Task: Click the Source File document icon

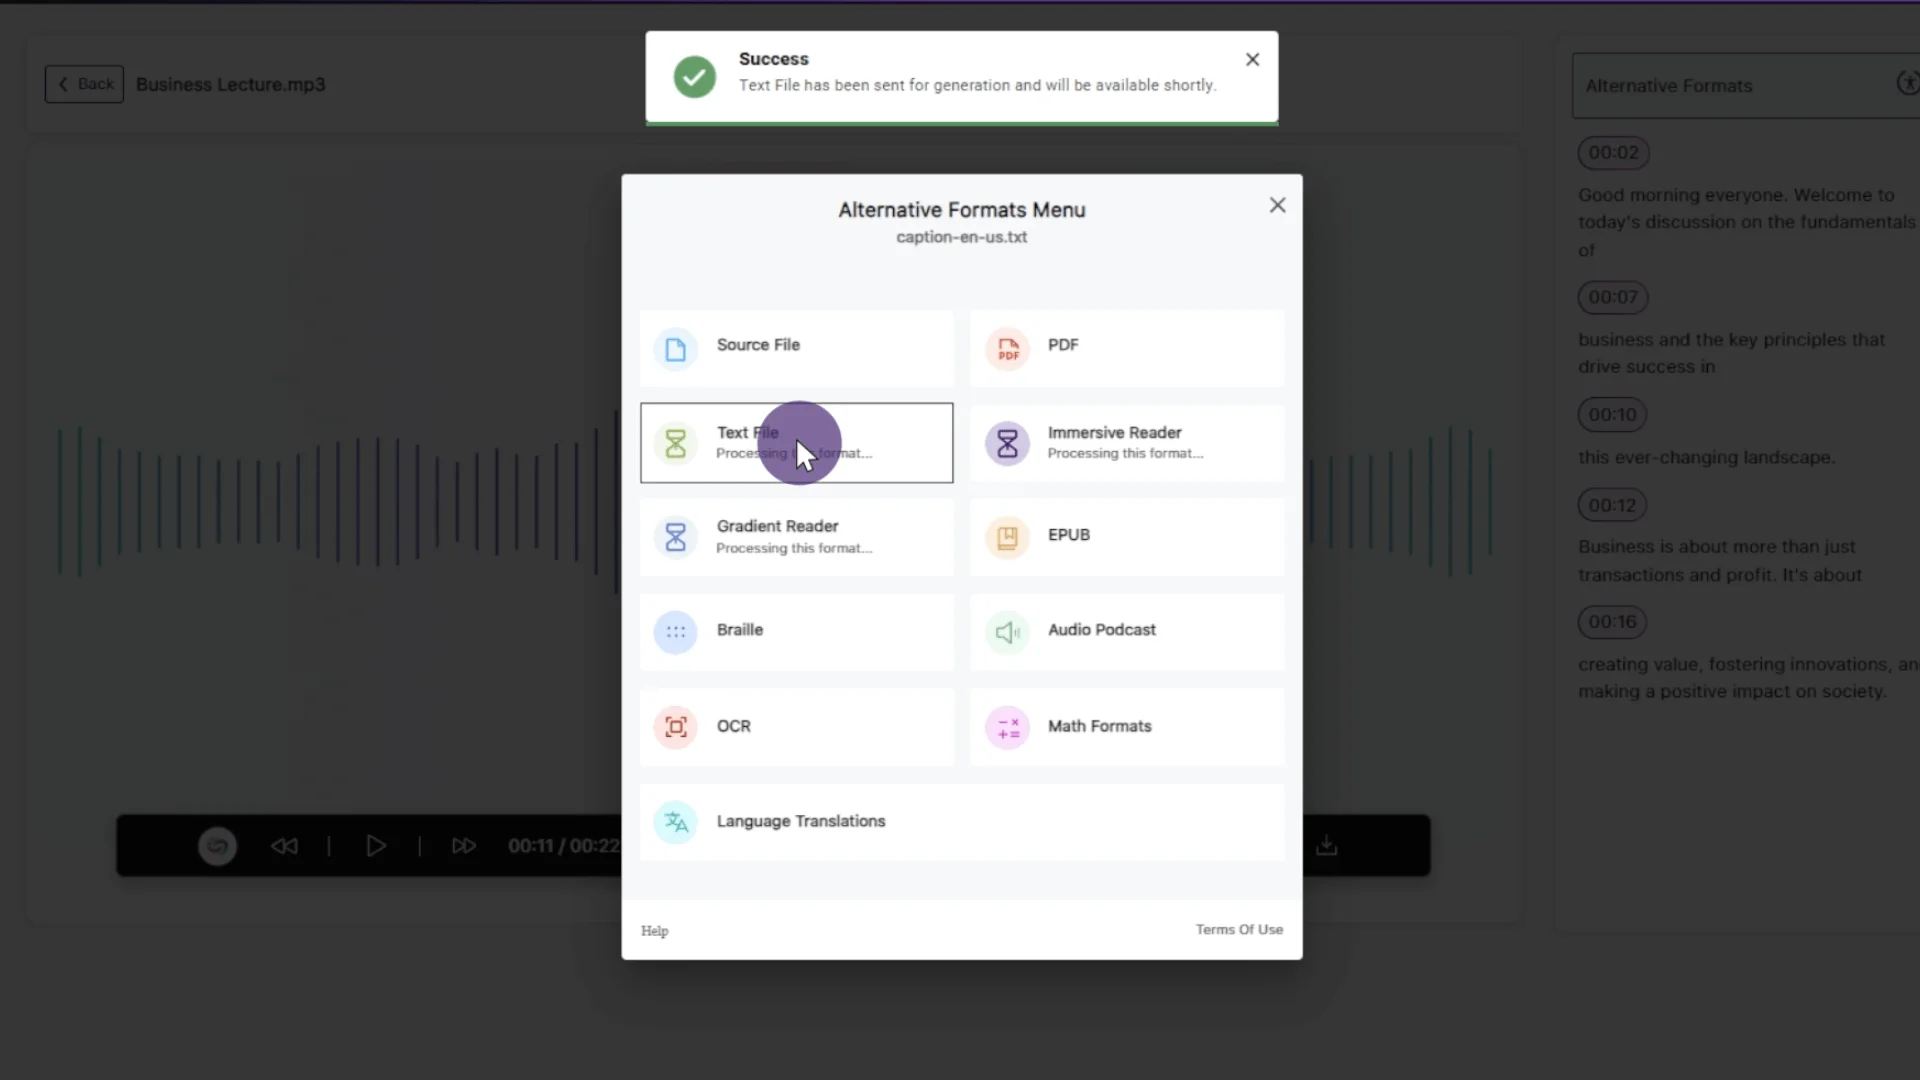Action: point(676,349)
